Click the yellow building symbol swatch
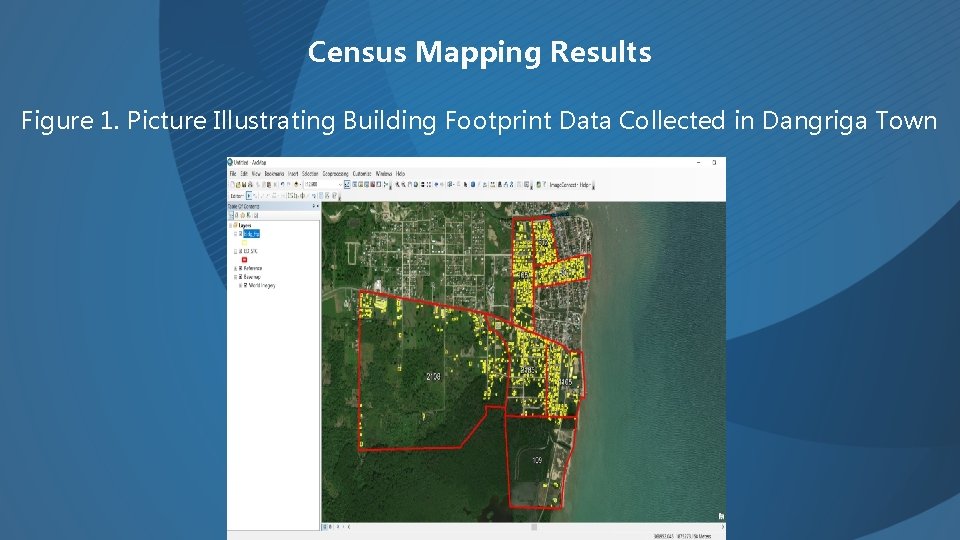960x540 pixels. tap(244, 243)
